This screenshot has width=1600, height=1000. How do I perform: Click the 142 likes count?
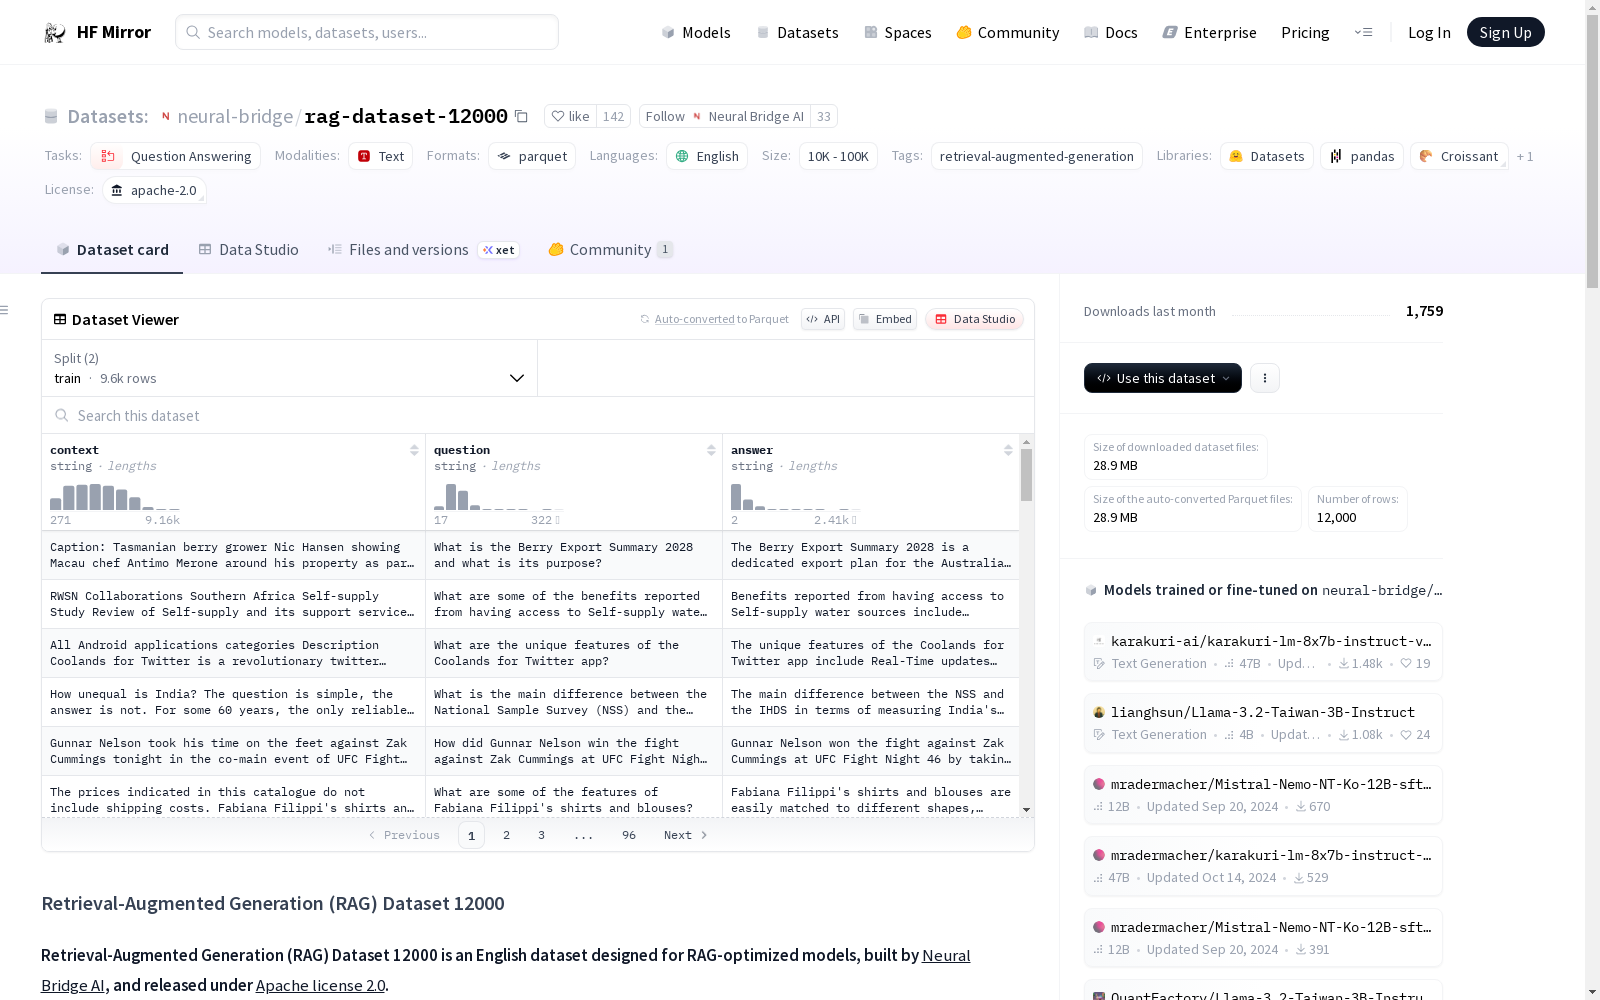(x=614, y=116)
